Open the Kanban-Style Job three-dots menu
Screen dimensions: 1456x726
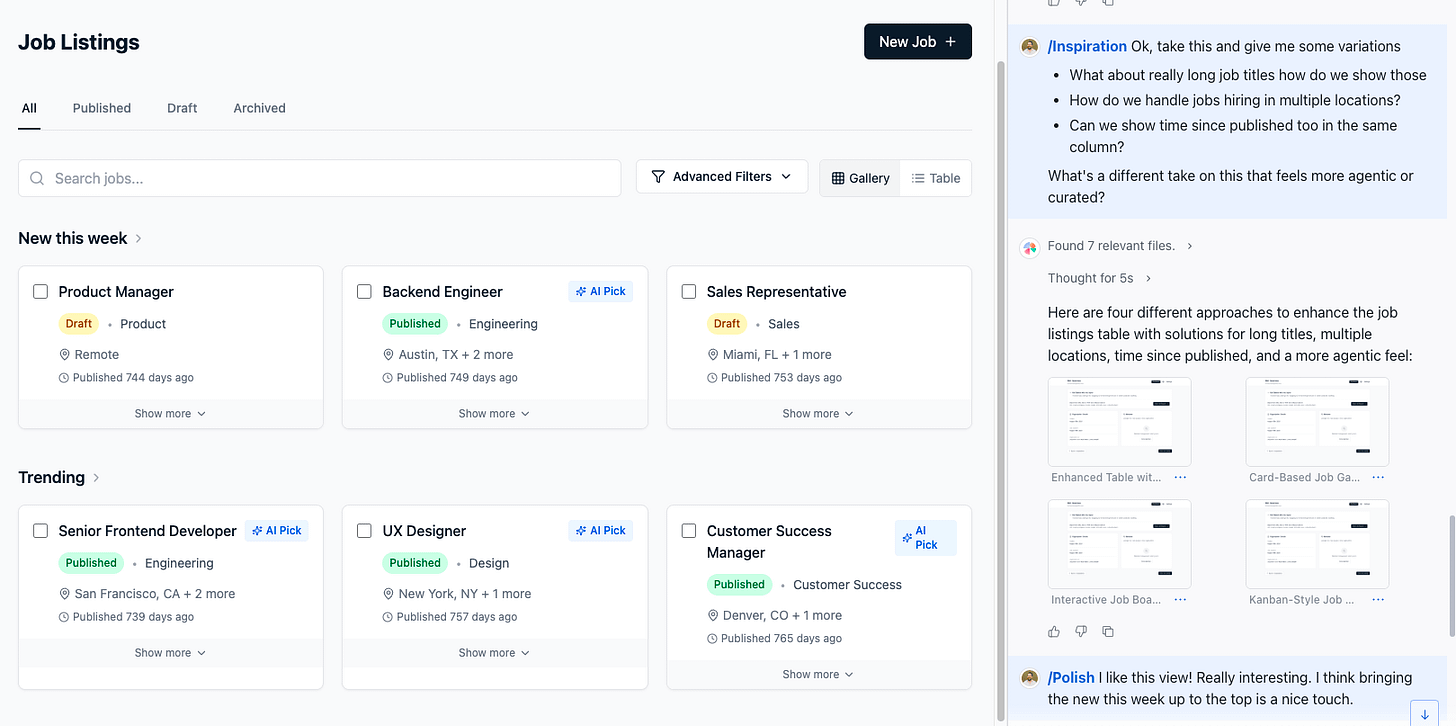click(x=1378, y=600)
